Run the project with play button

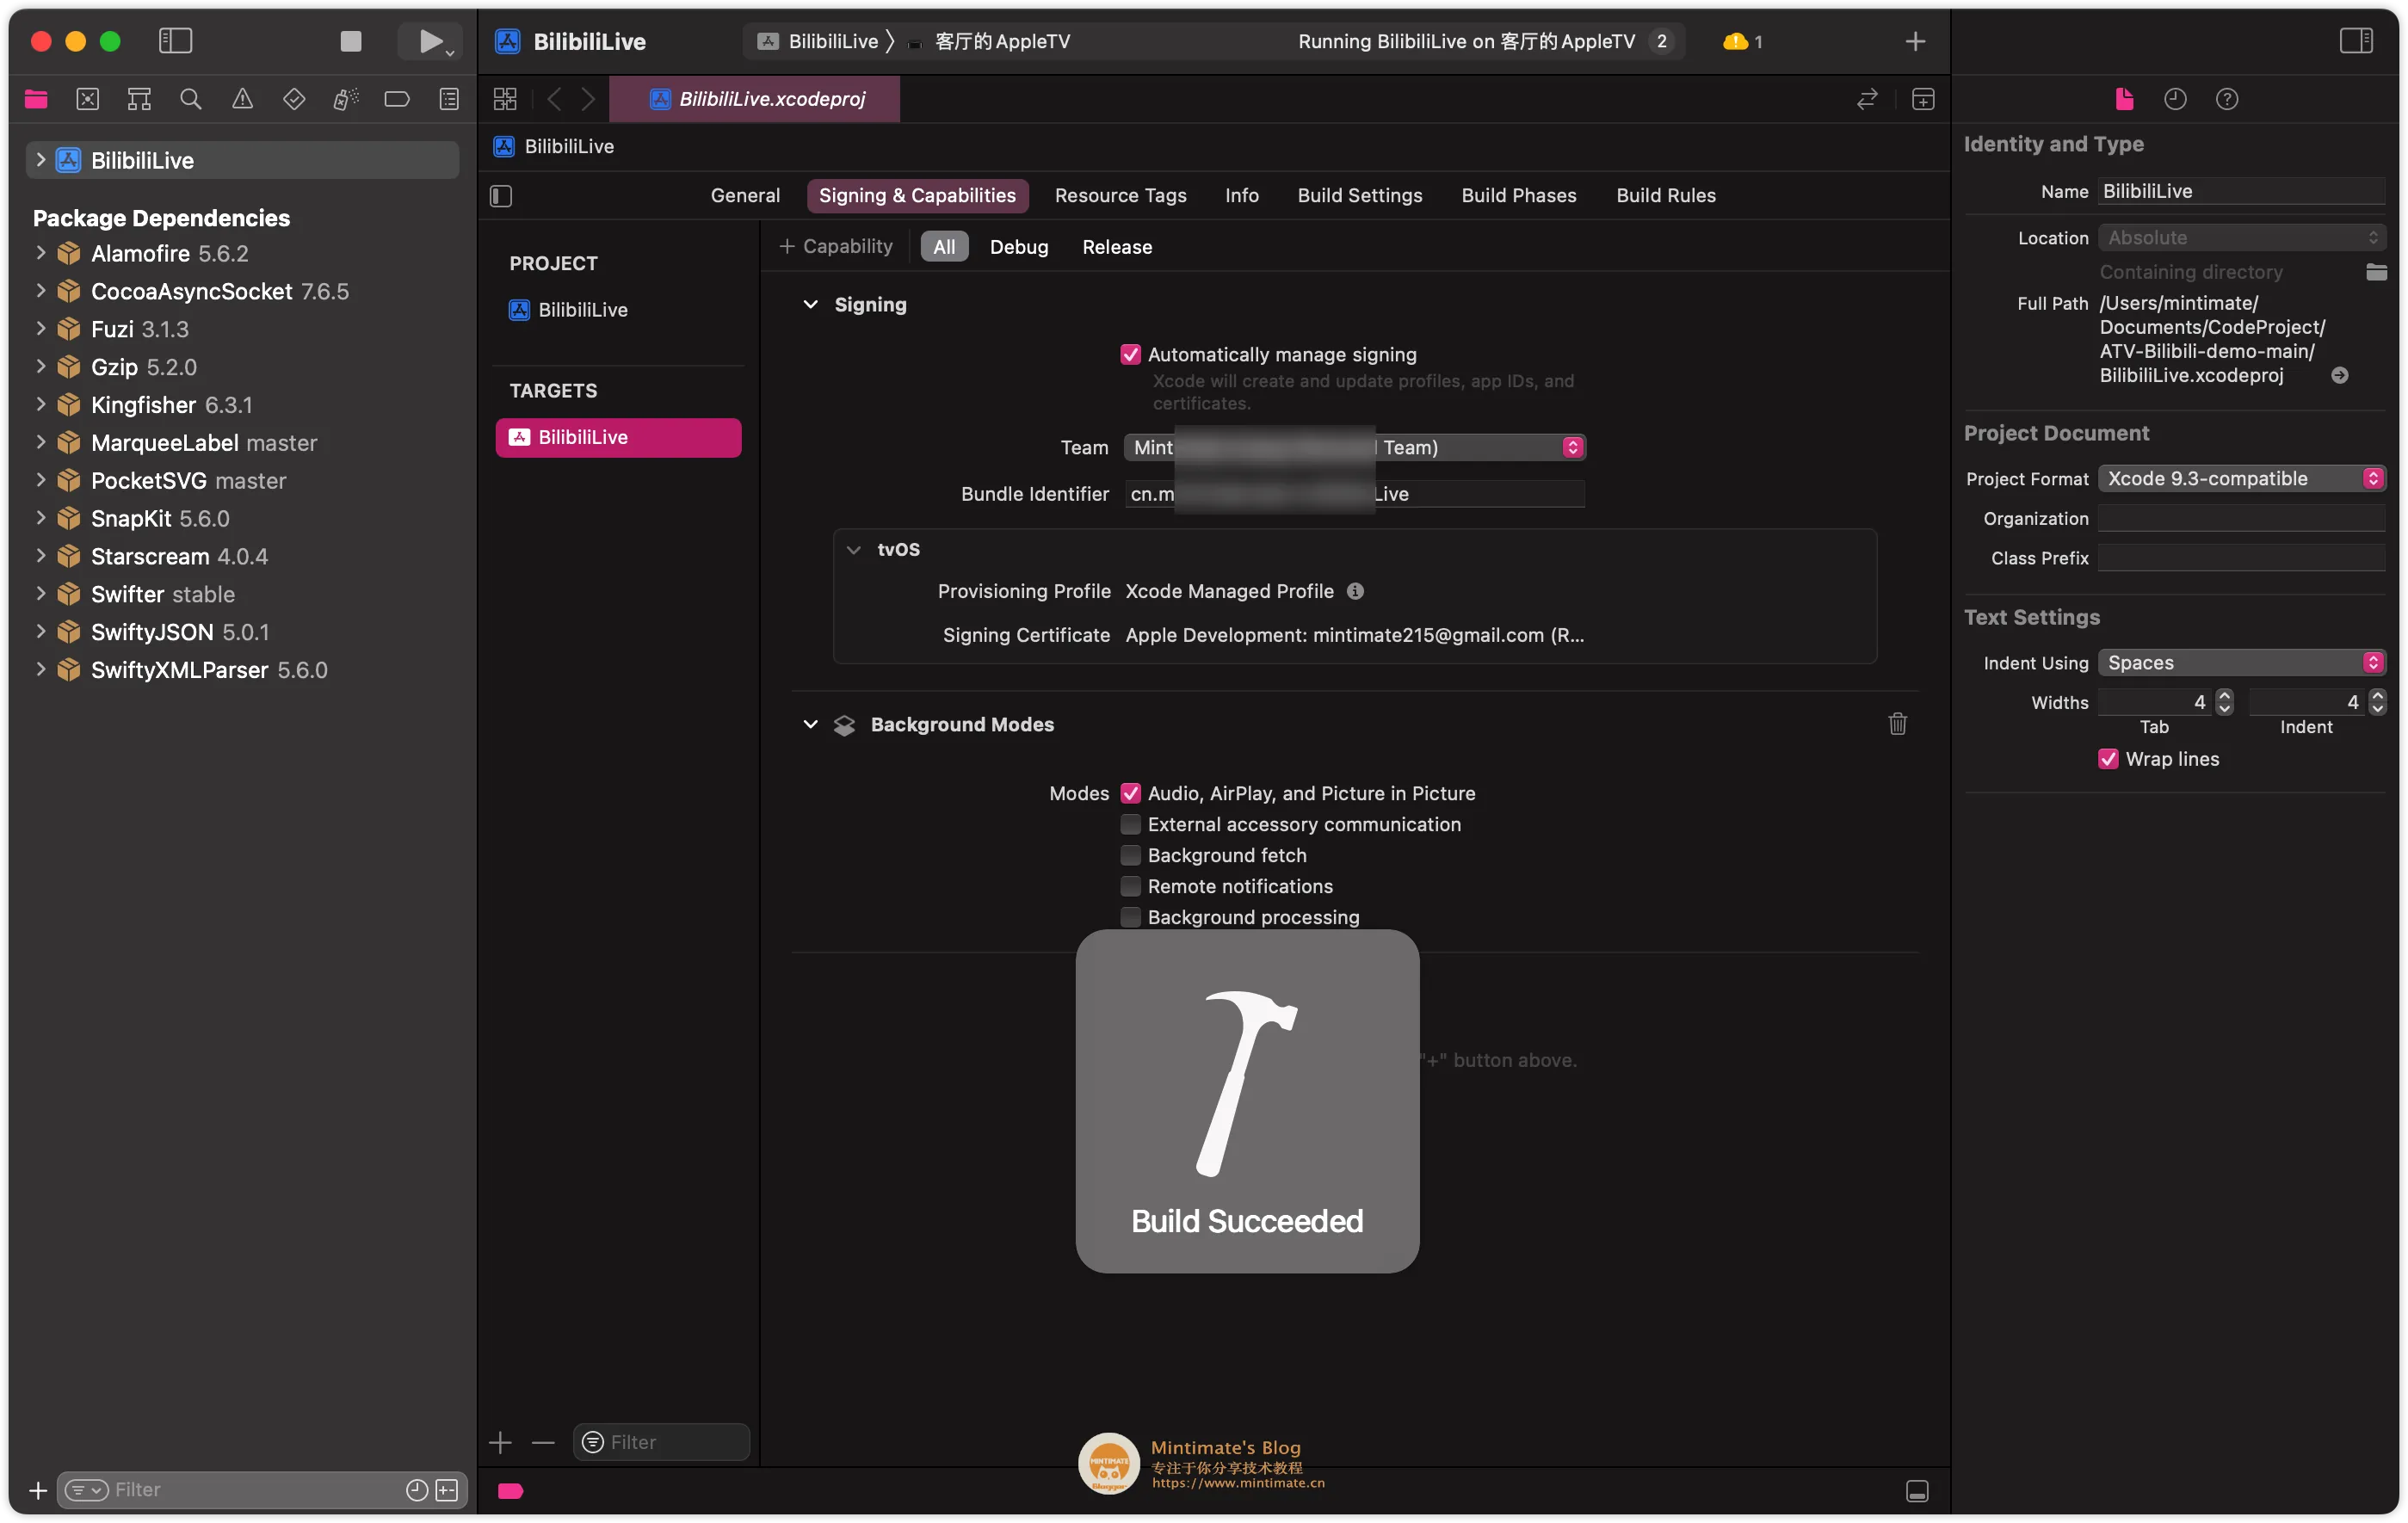point(430,41)
